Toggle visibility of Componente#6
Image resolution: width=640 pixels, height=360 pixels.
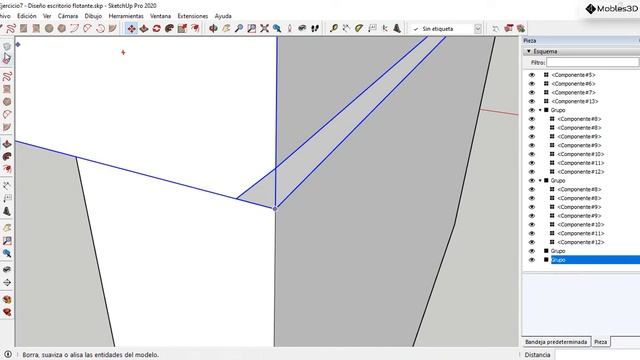click(x=531, y=84)
